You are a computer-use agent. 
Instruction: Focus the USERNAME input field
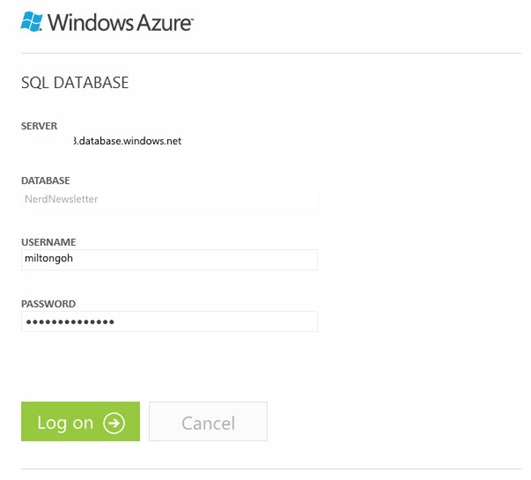169,259
